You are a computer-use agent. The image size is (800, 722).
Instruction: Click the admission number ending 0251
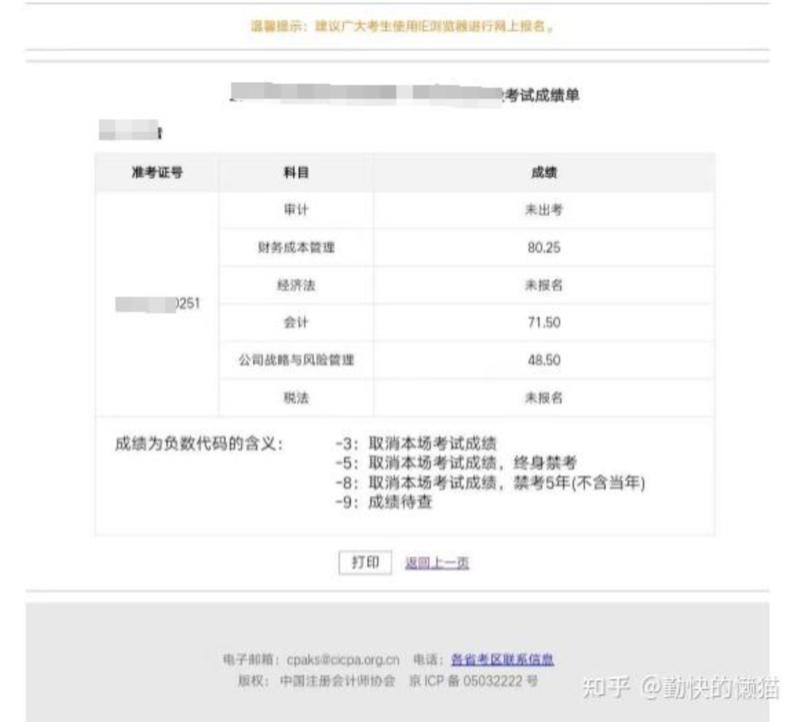click(x=158, y=304)
